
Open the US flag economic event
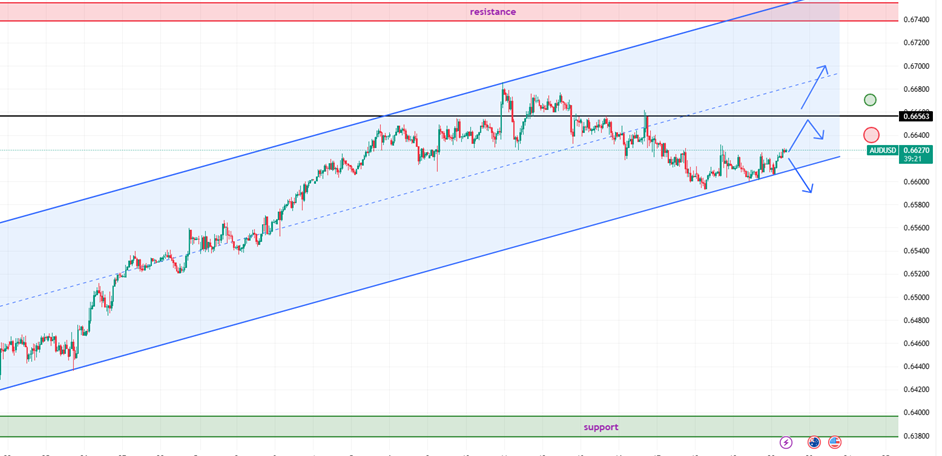tap(834, 442)
